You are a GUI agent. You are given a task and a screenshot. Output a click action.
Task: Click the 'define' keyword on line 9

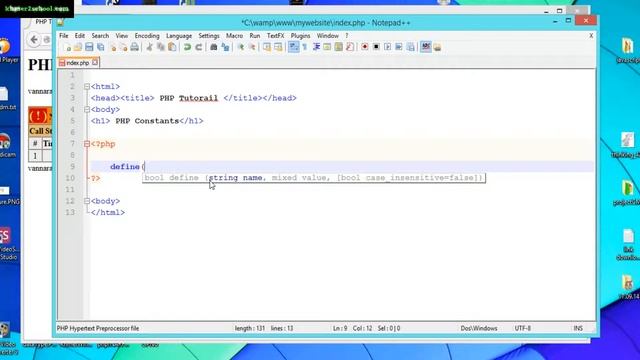coord(125,167)
